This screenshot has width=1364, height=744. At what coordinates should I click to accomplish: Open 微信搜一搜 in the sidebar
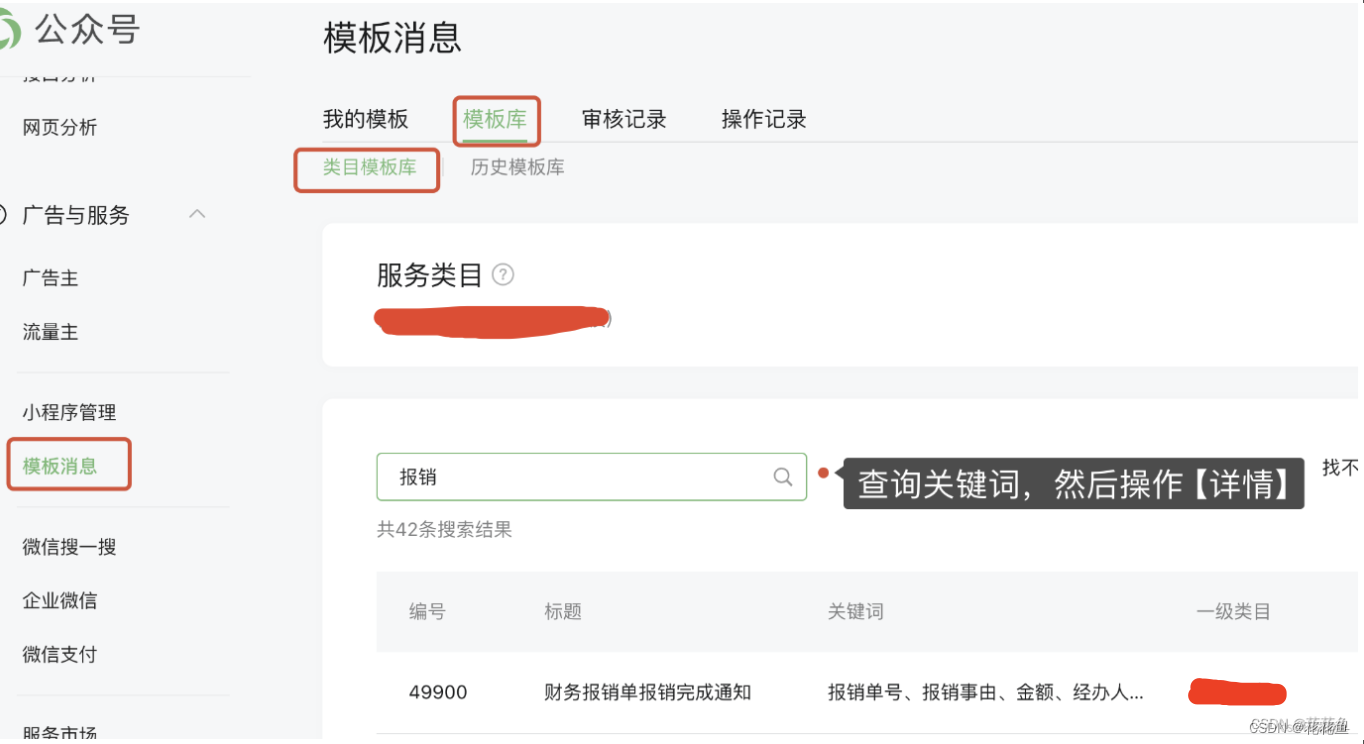click(69, 547)
